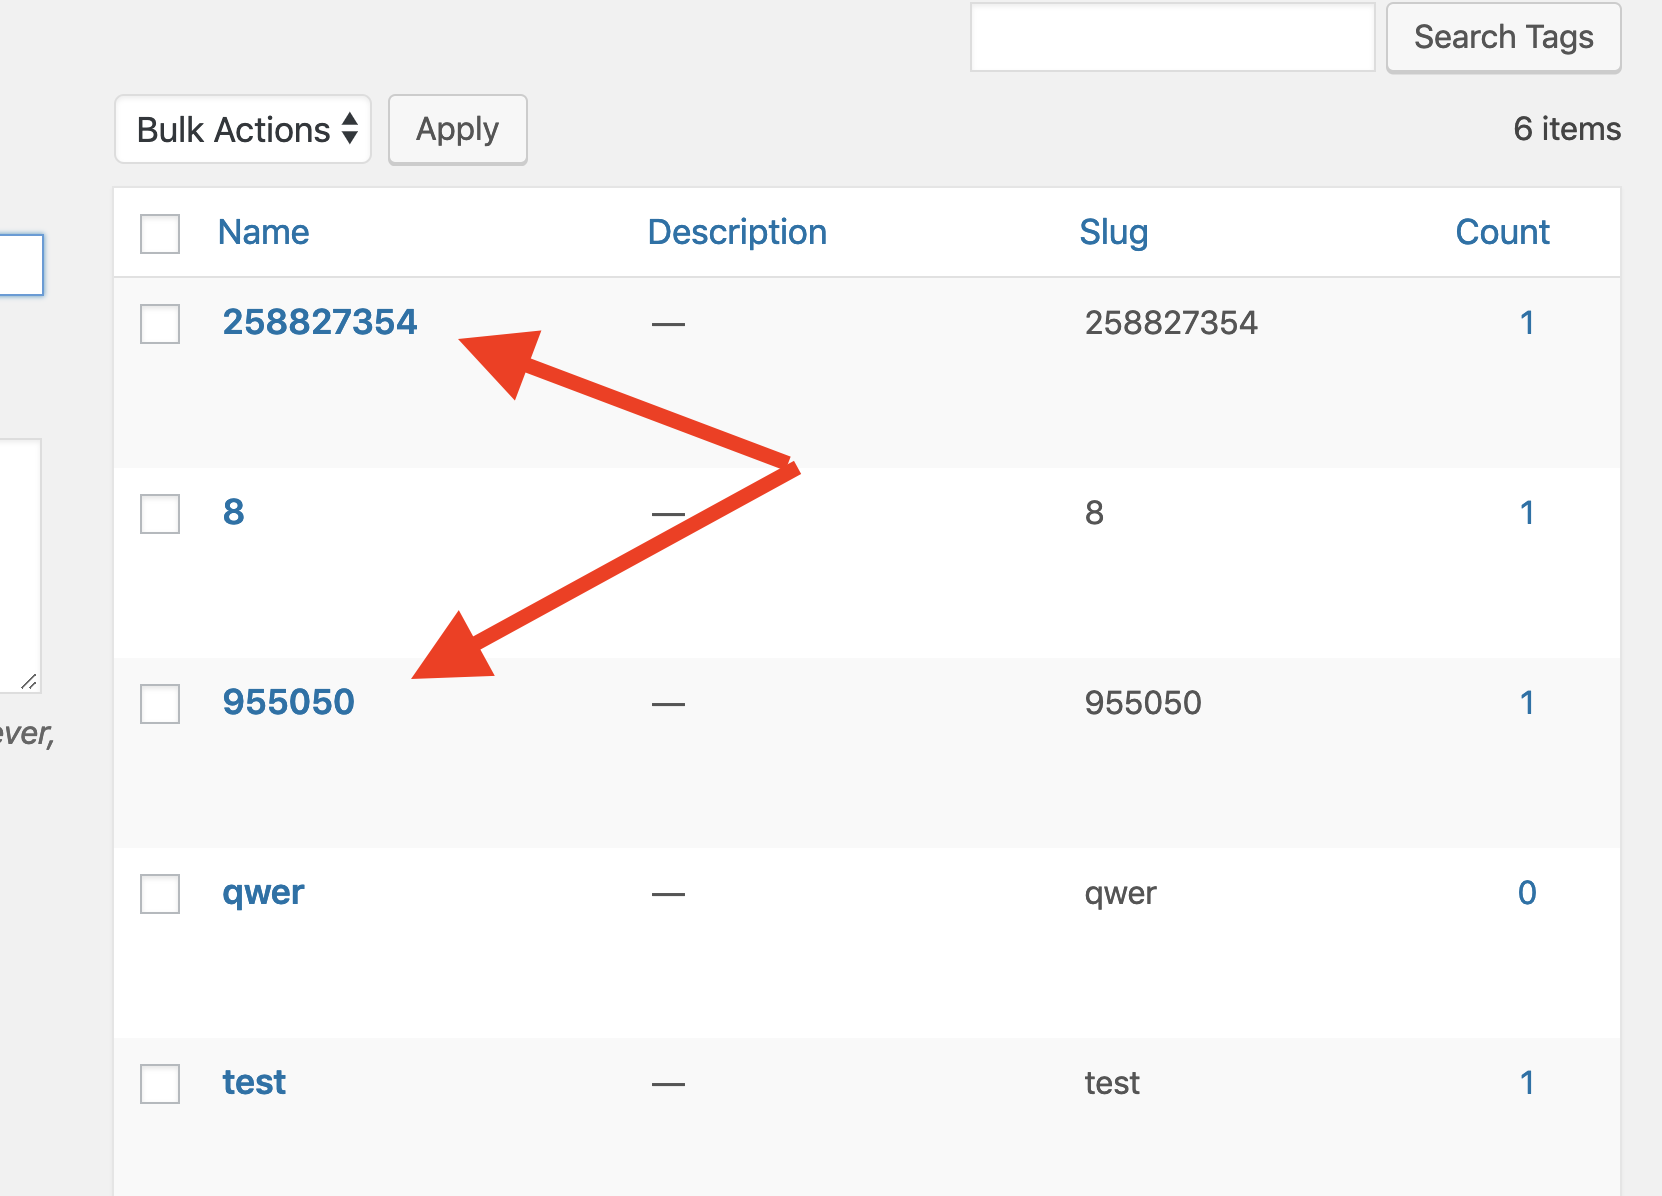Select the checkbox for tag 8
This screenshot has height=1196, width=1662.
point(160,514)
